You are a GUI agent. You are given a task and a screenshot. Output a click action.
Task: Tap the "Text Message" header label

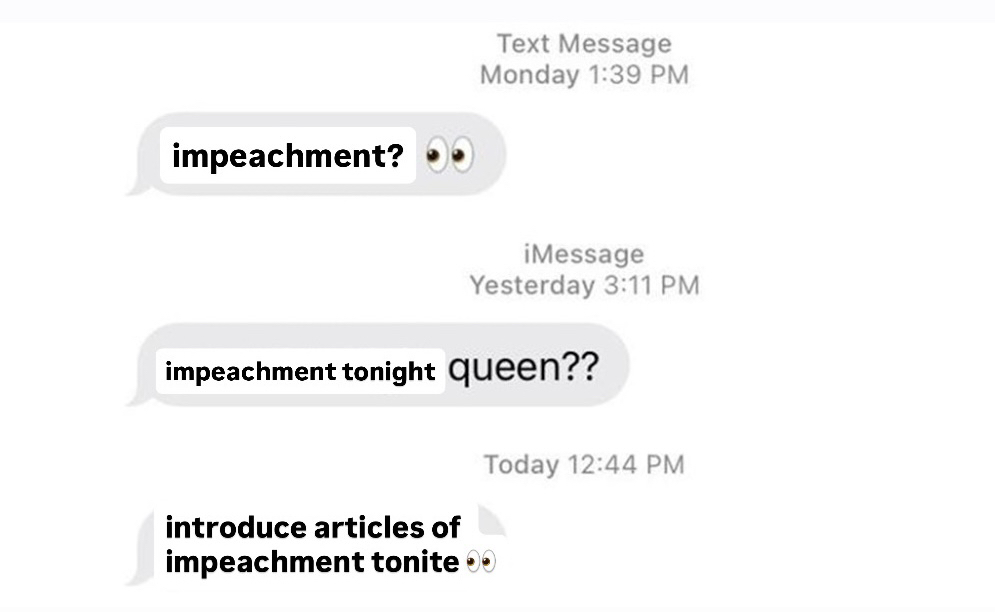coord(584,44)
